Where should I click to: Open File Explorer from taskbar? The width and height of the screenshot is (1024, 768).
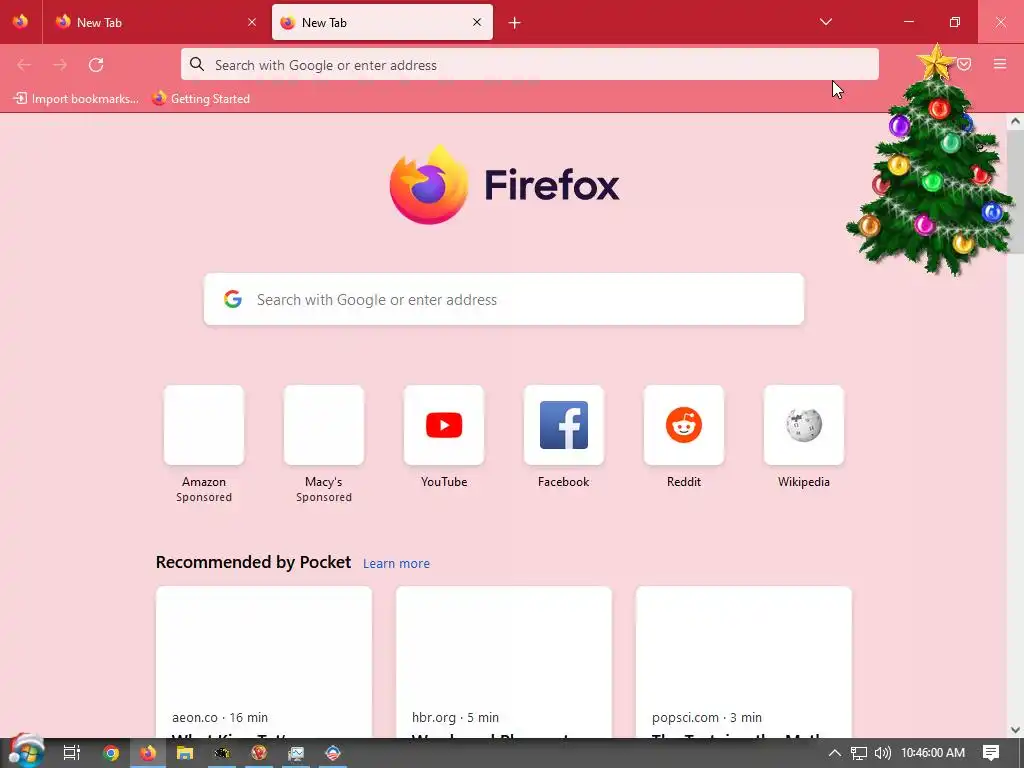click(185, 753)
